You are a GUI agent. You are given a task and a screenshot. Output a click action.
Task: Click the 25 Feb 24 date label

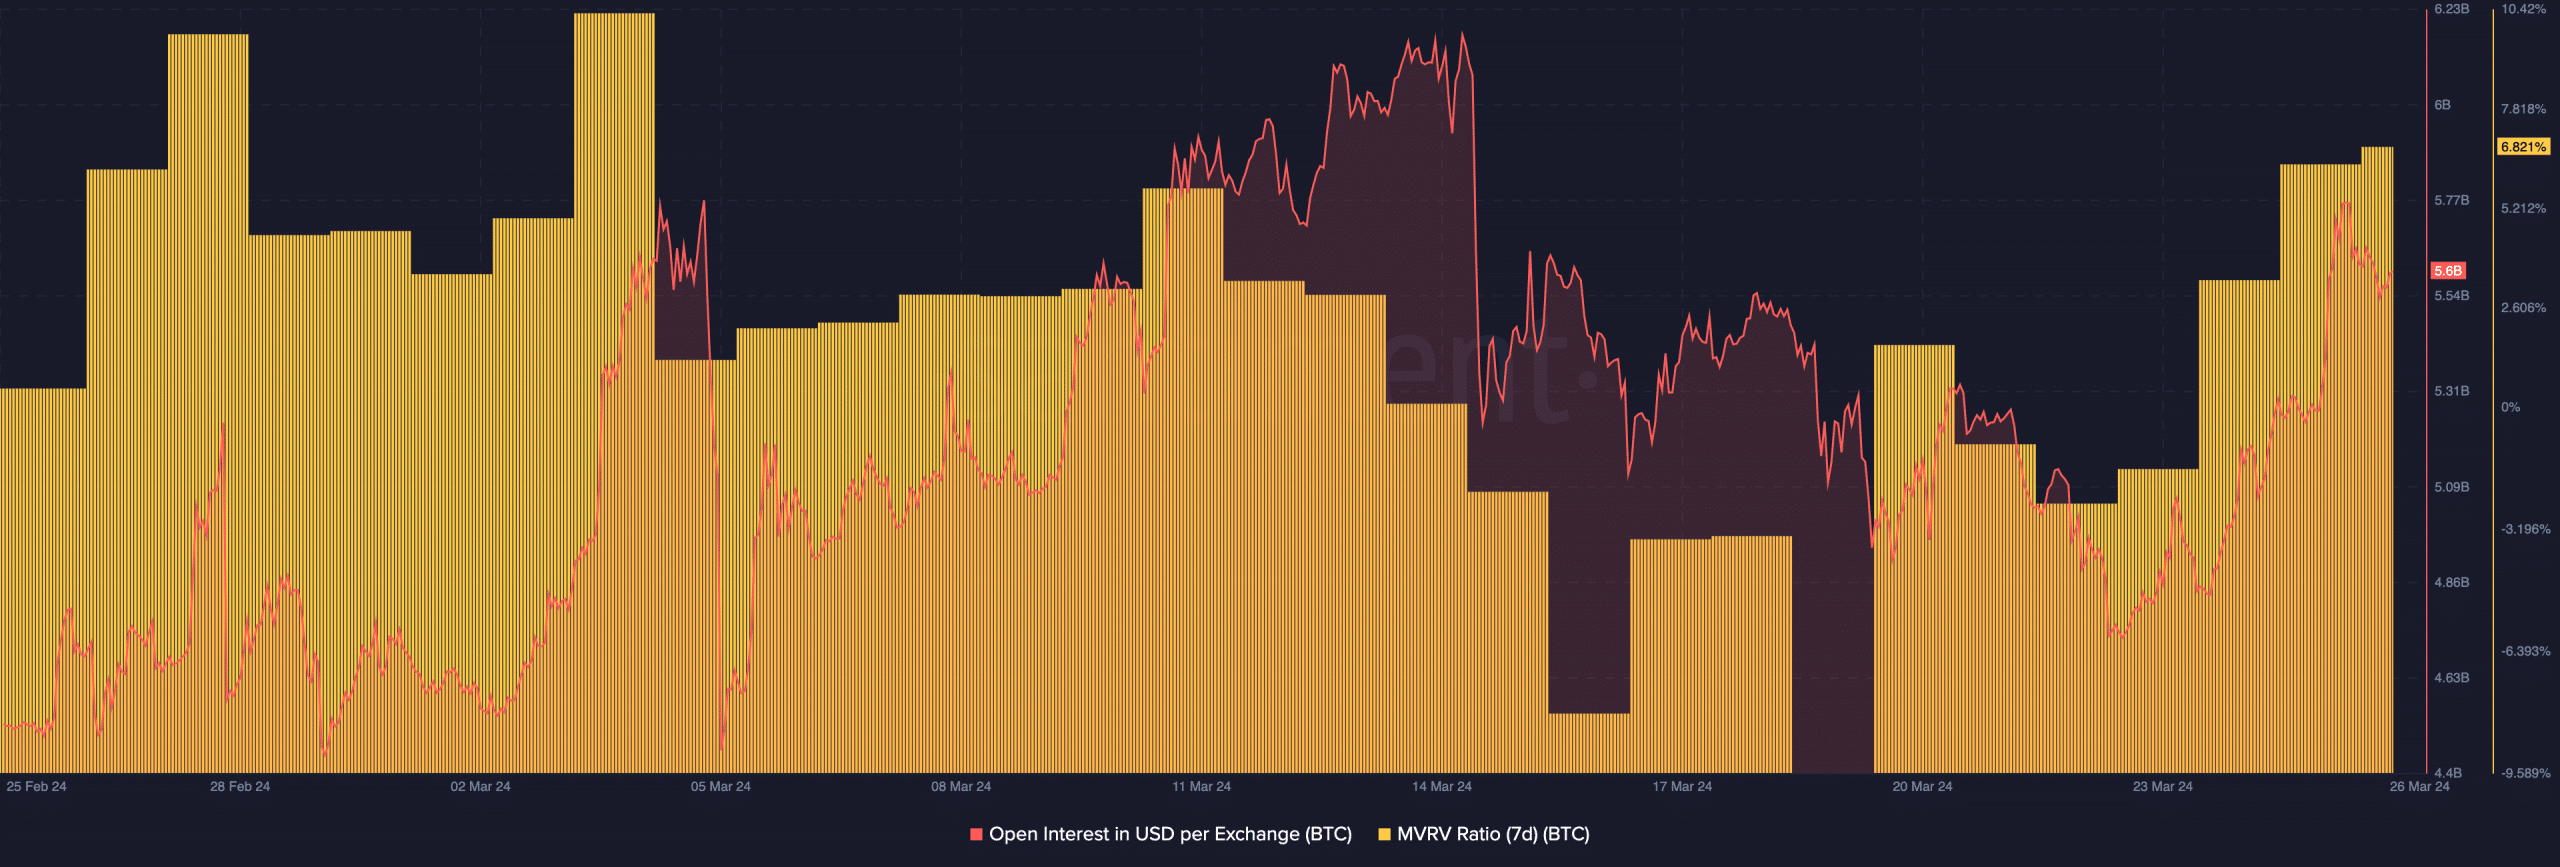point(36,787)
